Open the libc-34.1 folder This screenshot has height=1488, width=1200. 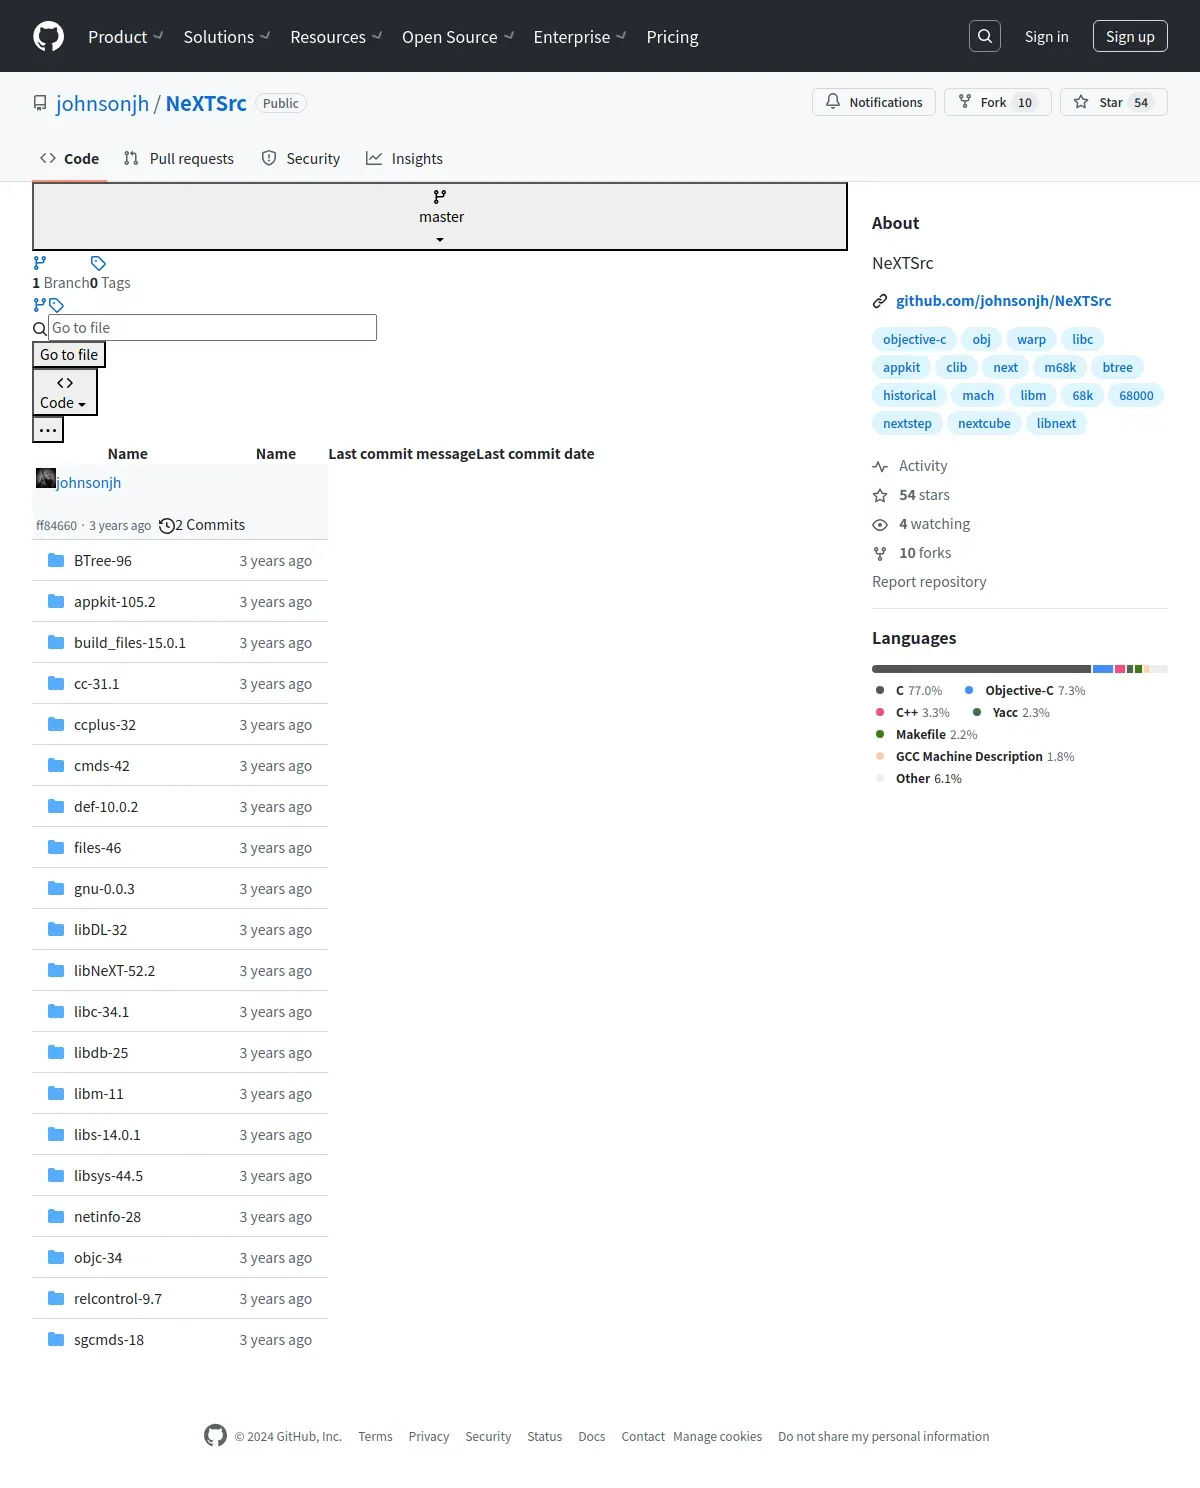pos(101,1011)
